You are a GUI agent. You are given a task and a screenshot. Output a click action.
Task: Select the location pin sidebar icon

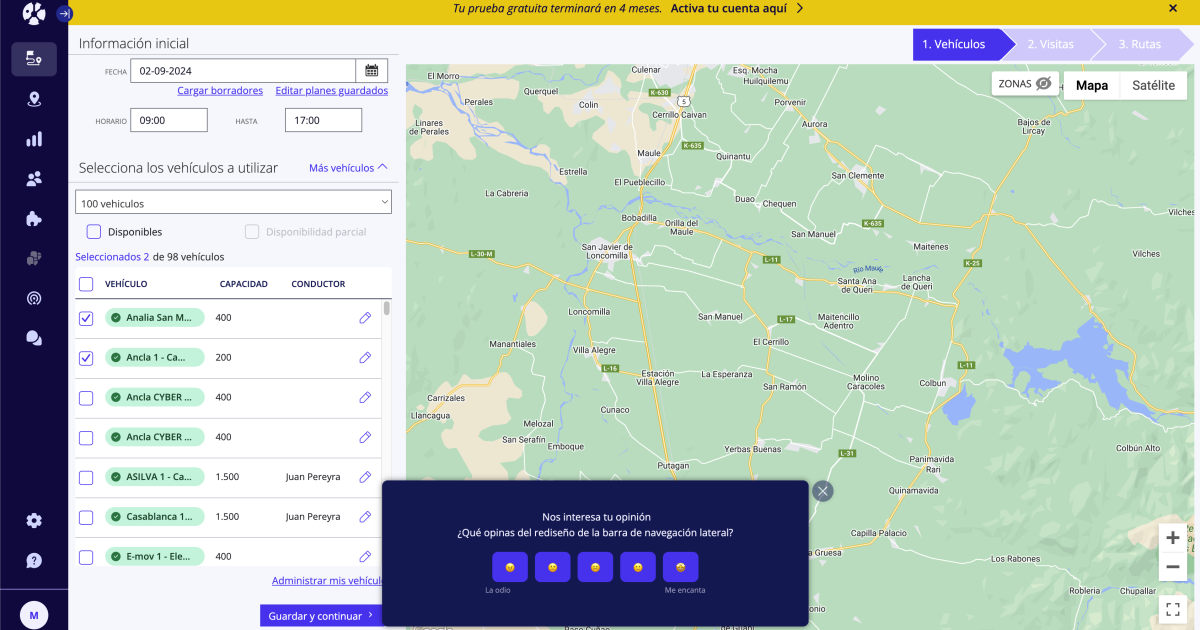(33, 99)
